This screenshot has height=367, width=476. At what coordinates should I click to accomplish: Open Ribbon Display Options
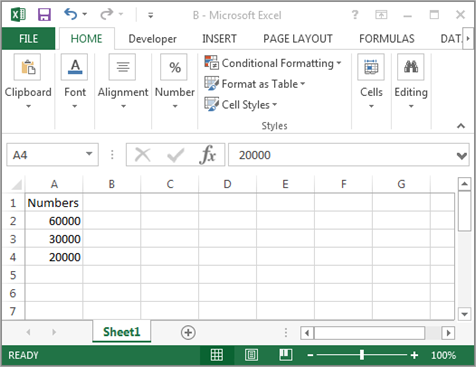[x=381, y=15]
